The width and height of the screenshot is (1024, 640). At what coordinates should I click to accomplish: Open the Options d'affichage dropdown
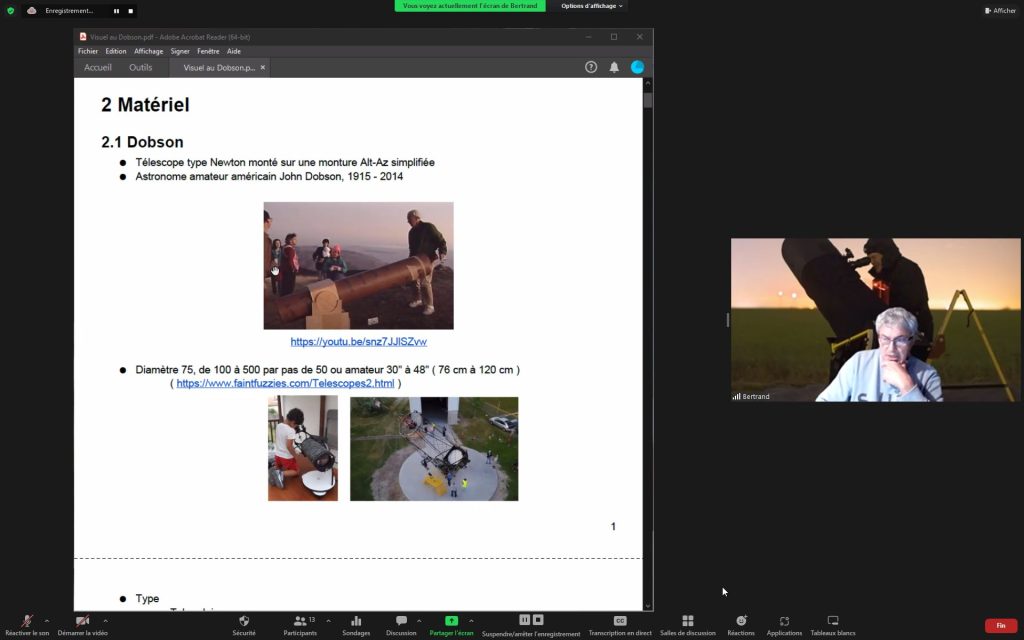(x=592, y=6)
